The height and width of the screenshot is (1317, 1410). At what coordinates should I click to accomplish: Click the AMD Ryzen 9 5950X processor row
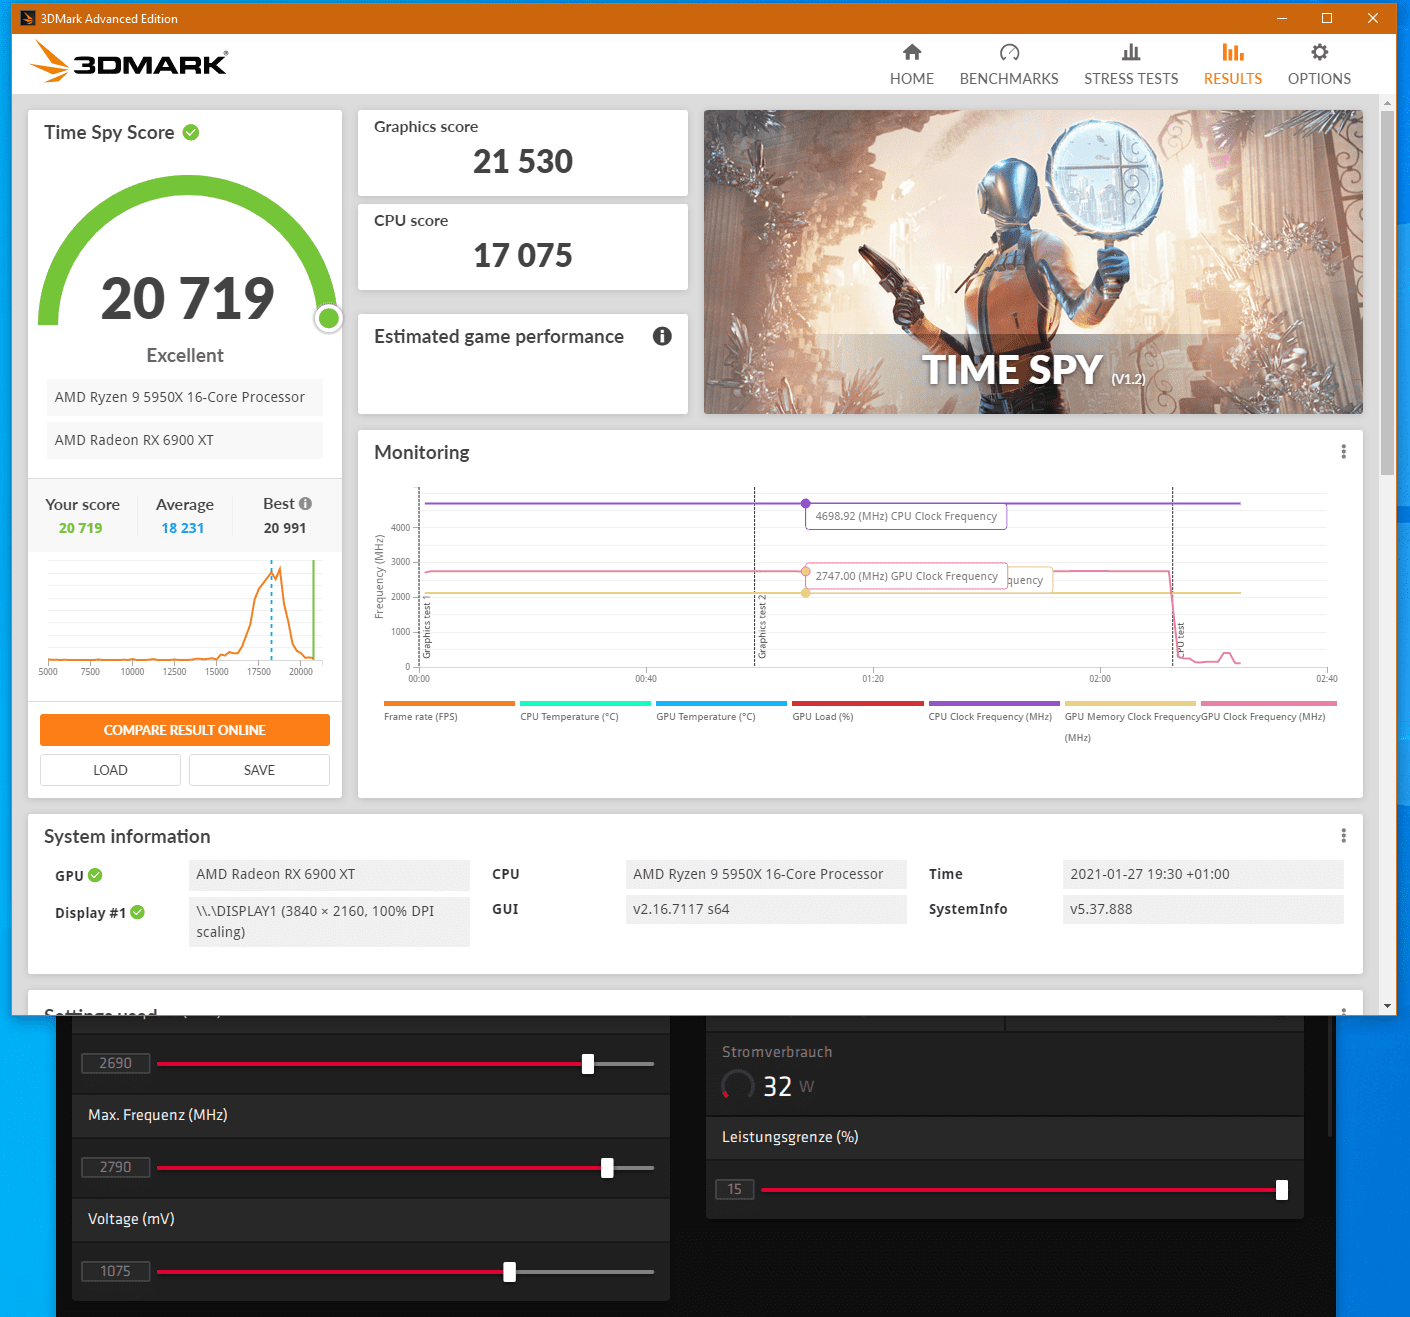pos(185,397)
